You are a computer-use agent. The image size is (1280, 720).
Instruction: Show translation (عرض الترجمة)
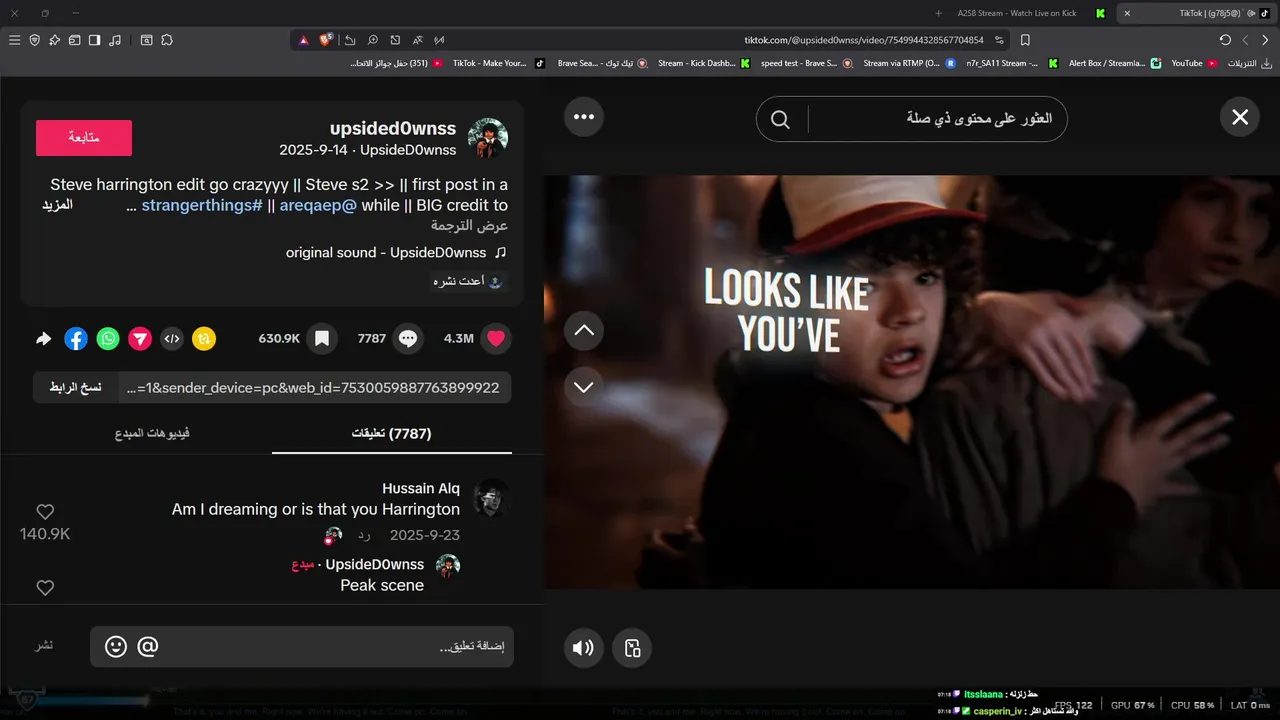tap(469, 226)
